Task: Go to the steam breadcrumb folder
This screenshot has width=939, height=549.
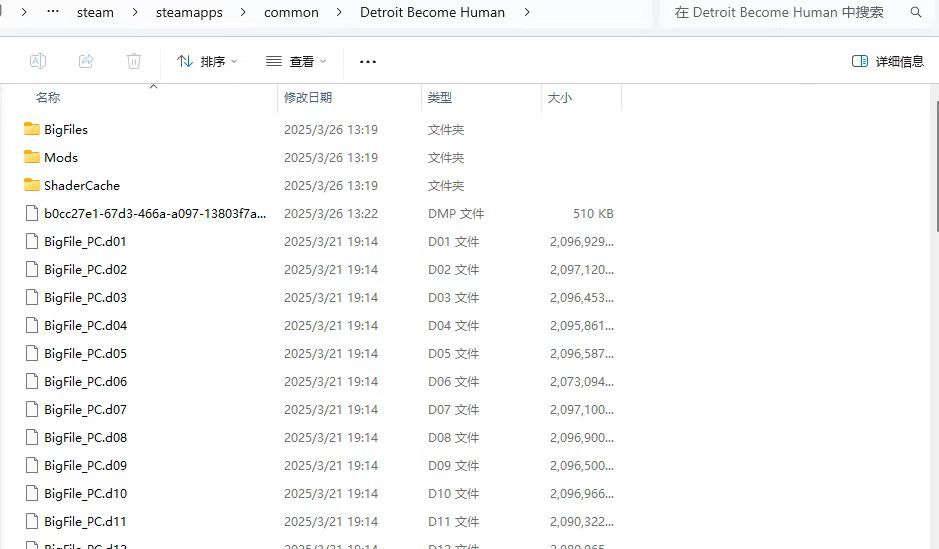Action: 95,13
